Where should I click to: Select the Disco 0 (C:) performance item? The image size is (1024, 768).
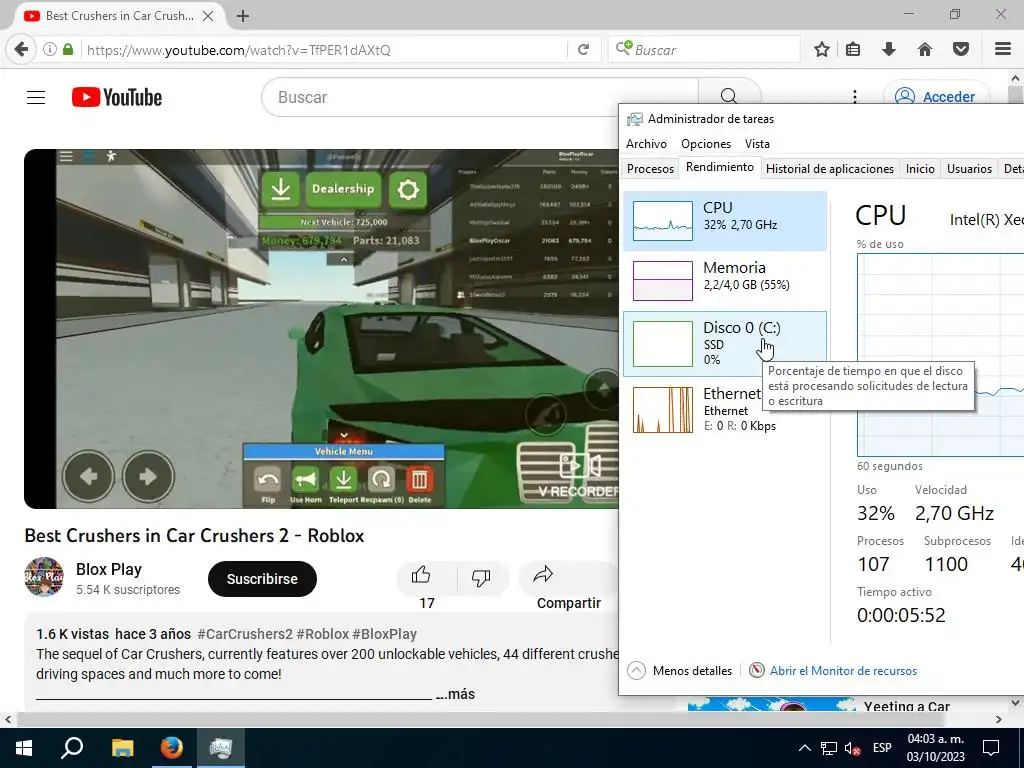pos(725,344)
